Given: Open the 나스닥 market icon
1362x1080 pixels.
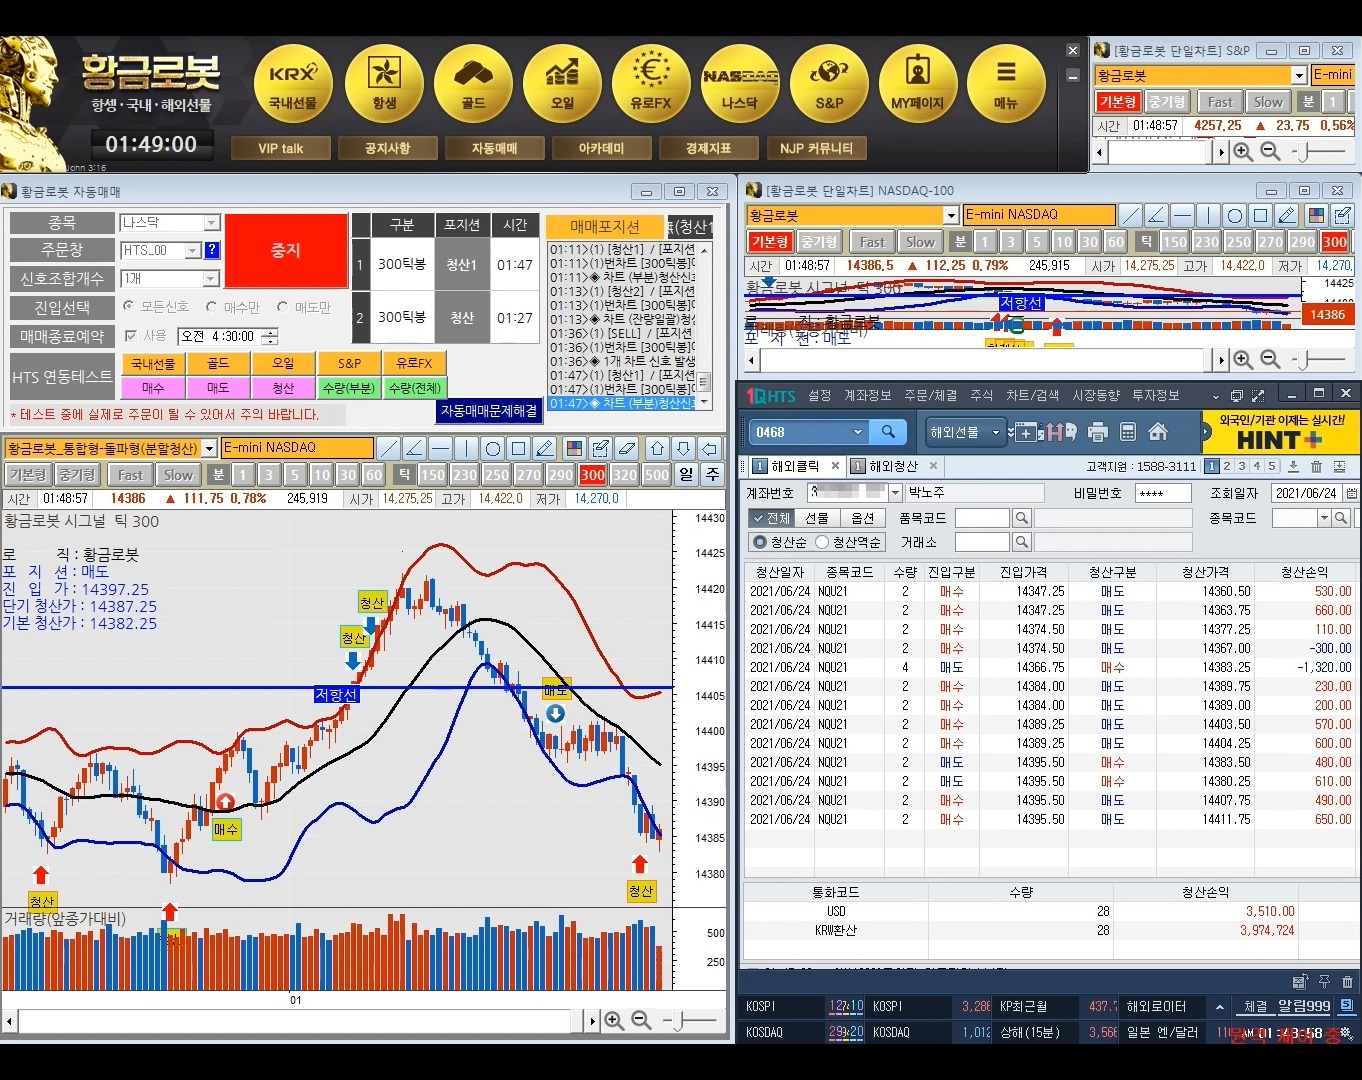Looking at the screenshot, I should (740, 85).
